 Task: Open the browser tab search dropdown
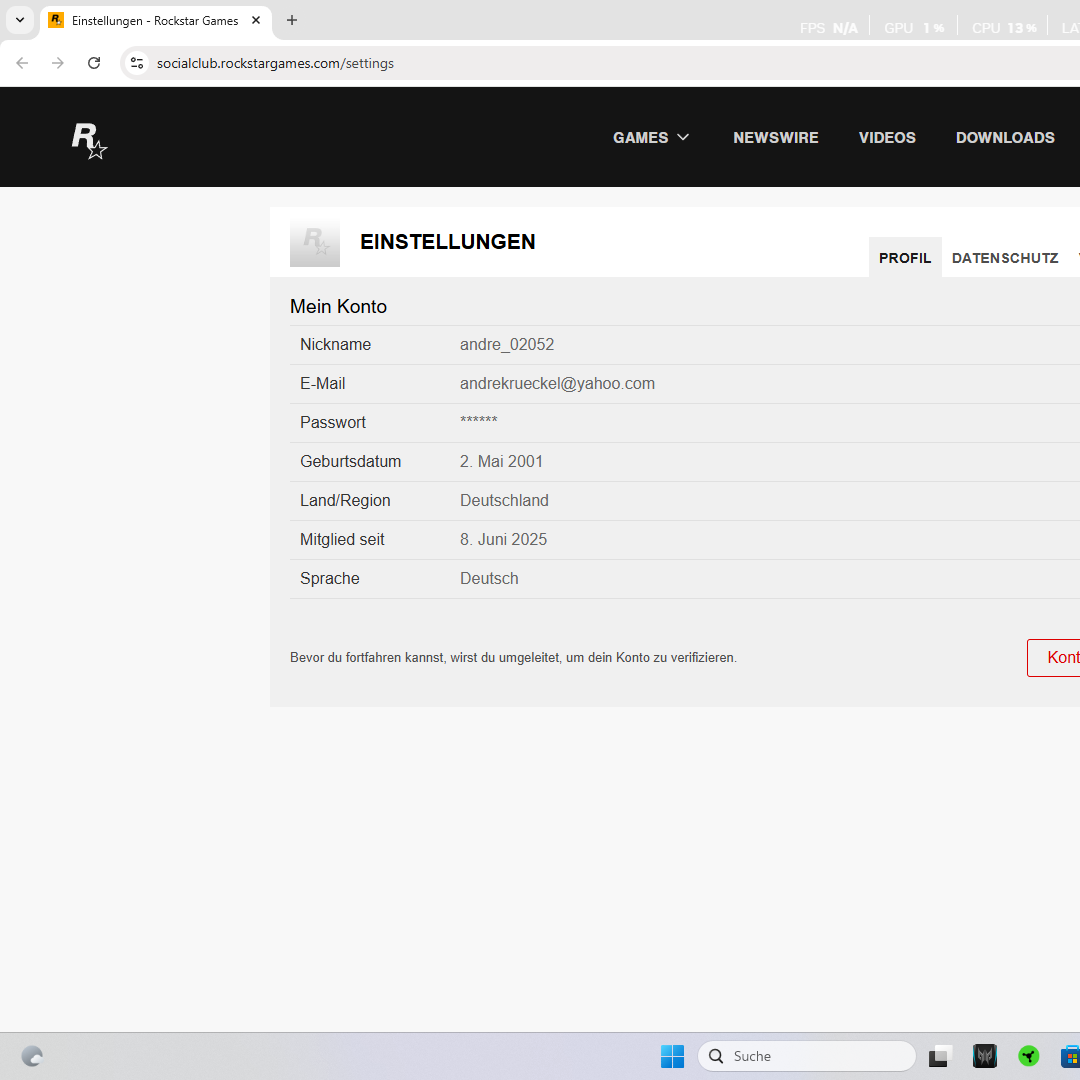[x=19, y=20]
